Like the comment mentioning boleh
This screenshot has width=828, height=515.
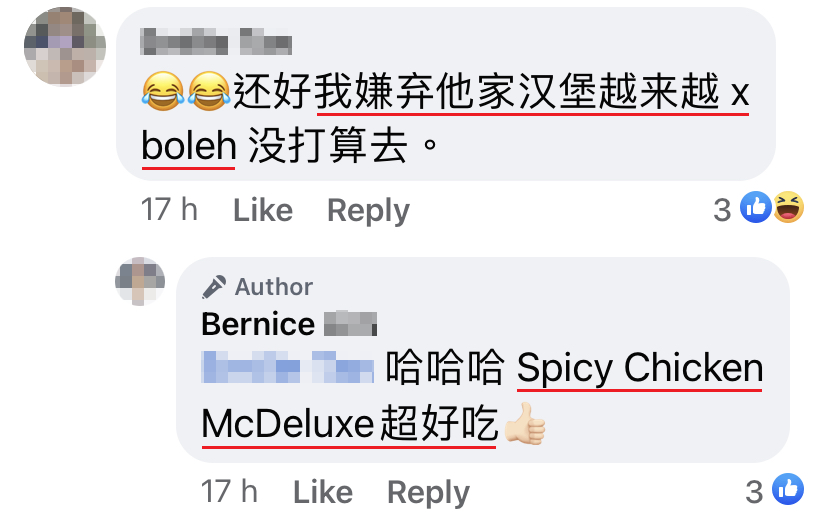263,210
